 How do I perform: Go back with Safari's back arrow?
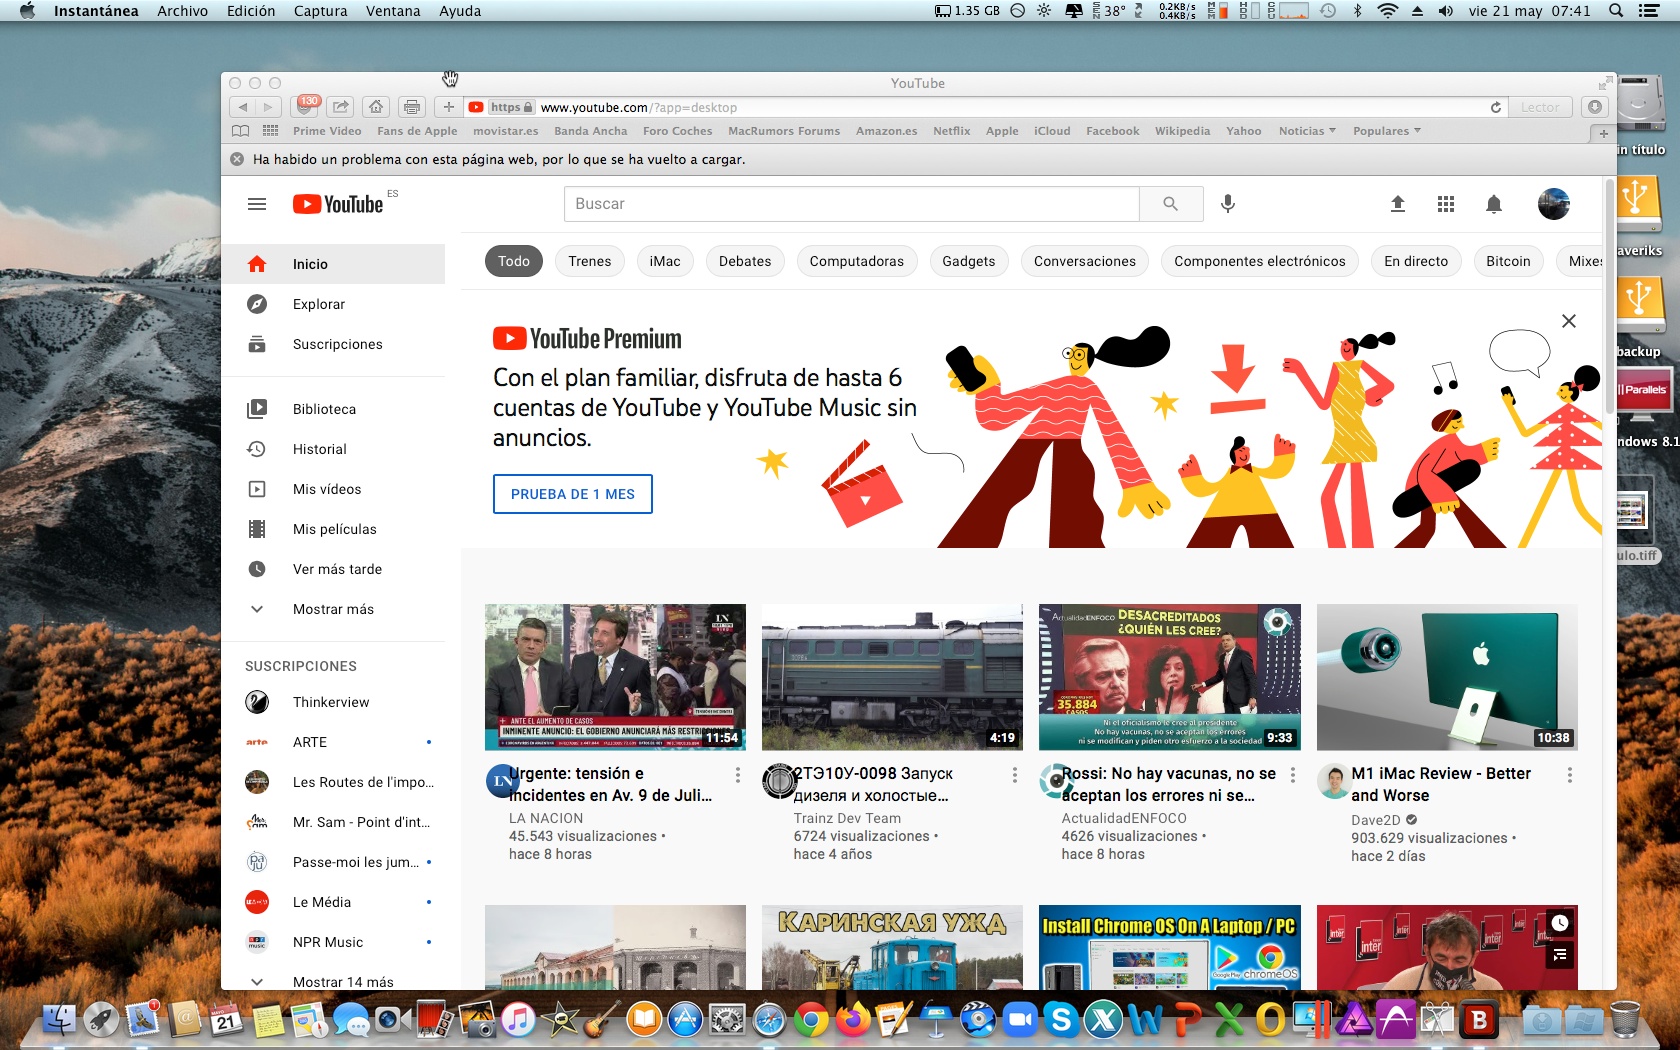point(243,107)
